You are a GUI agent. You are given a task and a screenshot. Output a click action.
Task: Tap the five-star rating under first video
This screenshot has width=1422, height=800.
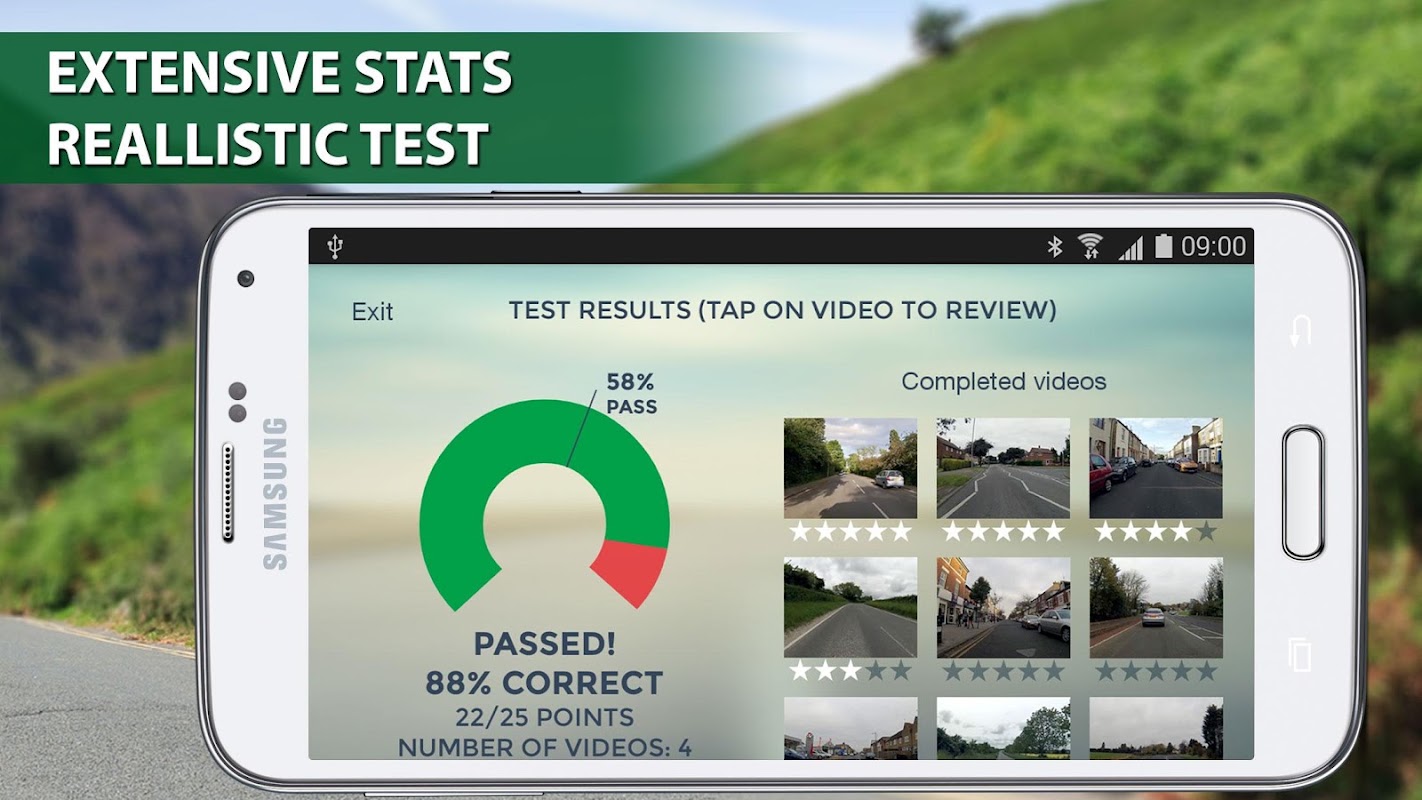click(850, 531)
